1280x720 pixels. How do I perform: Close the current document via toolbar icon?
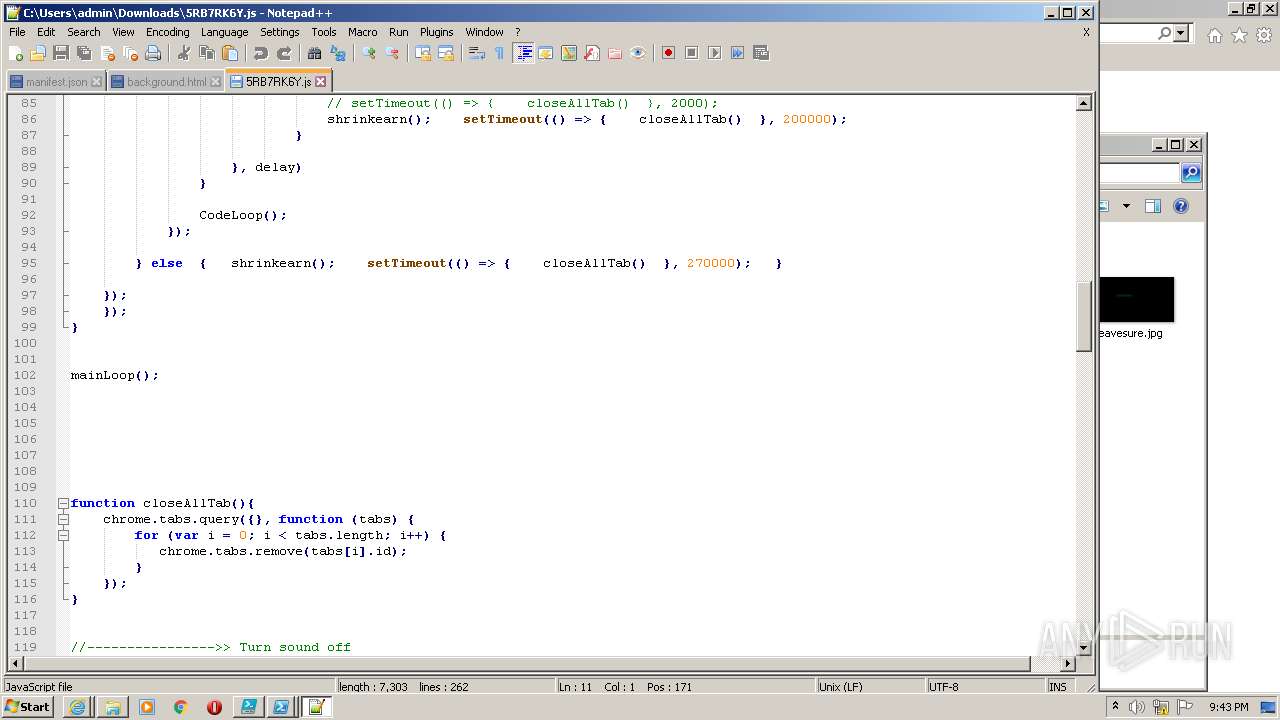[x=107, y=53]
